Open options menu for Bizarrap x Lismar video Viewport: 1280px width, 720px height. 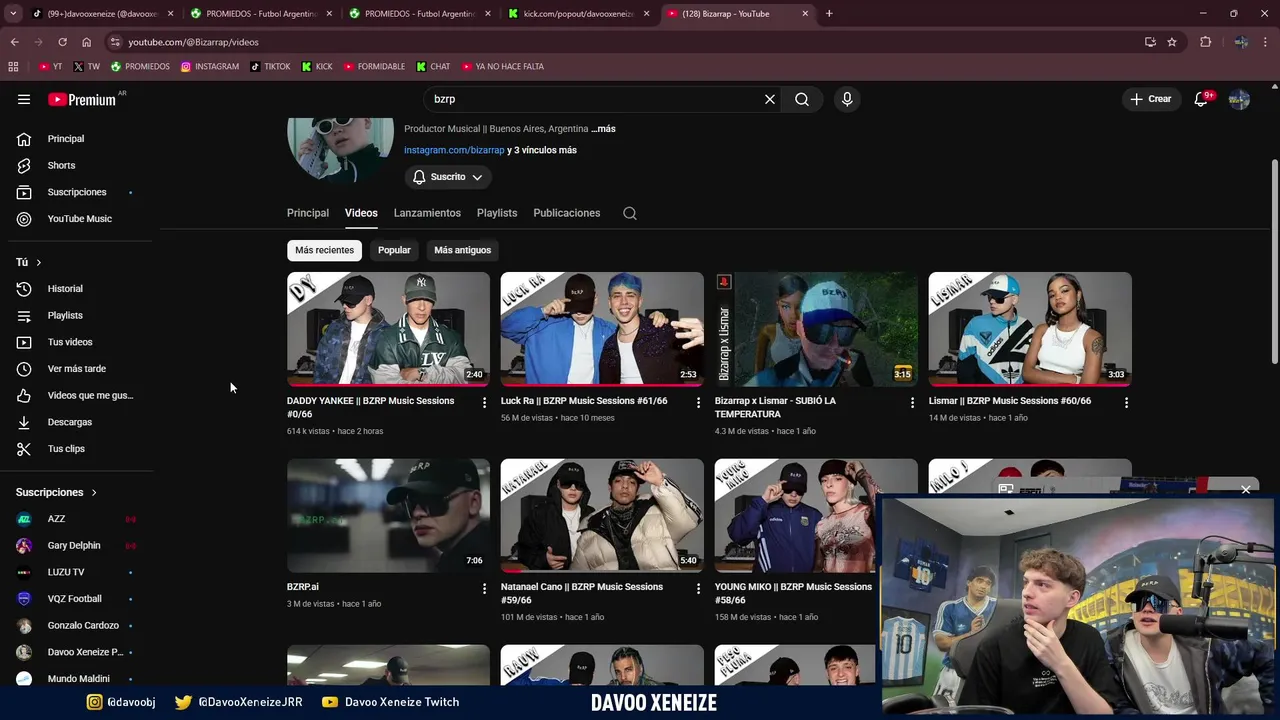click(912, 403)
